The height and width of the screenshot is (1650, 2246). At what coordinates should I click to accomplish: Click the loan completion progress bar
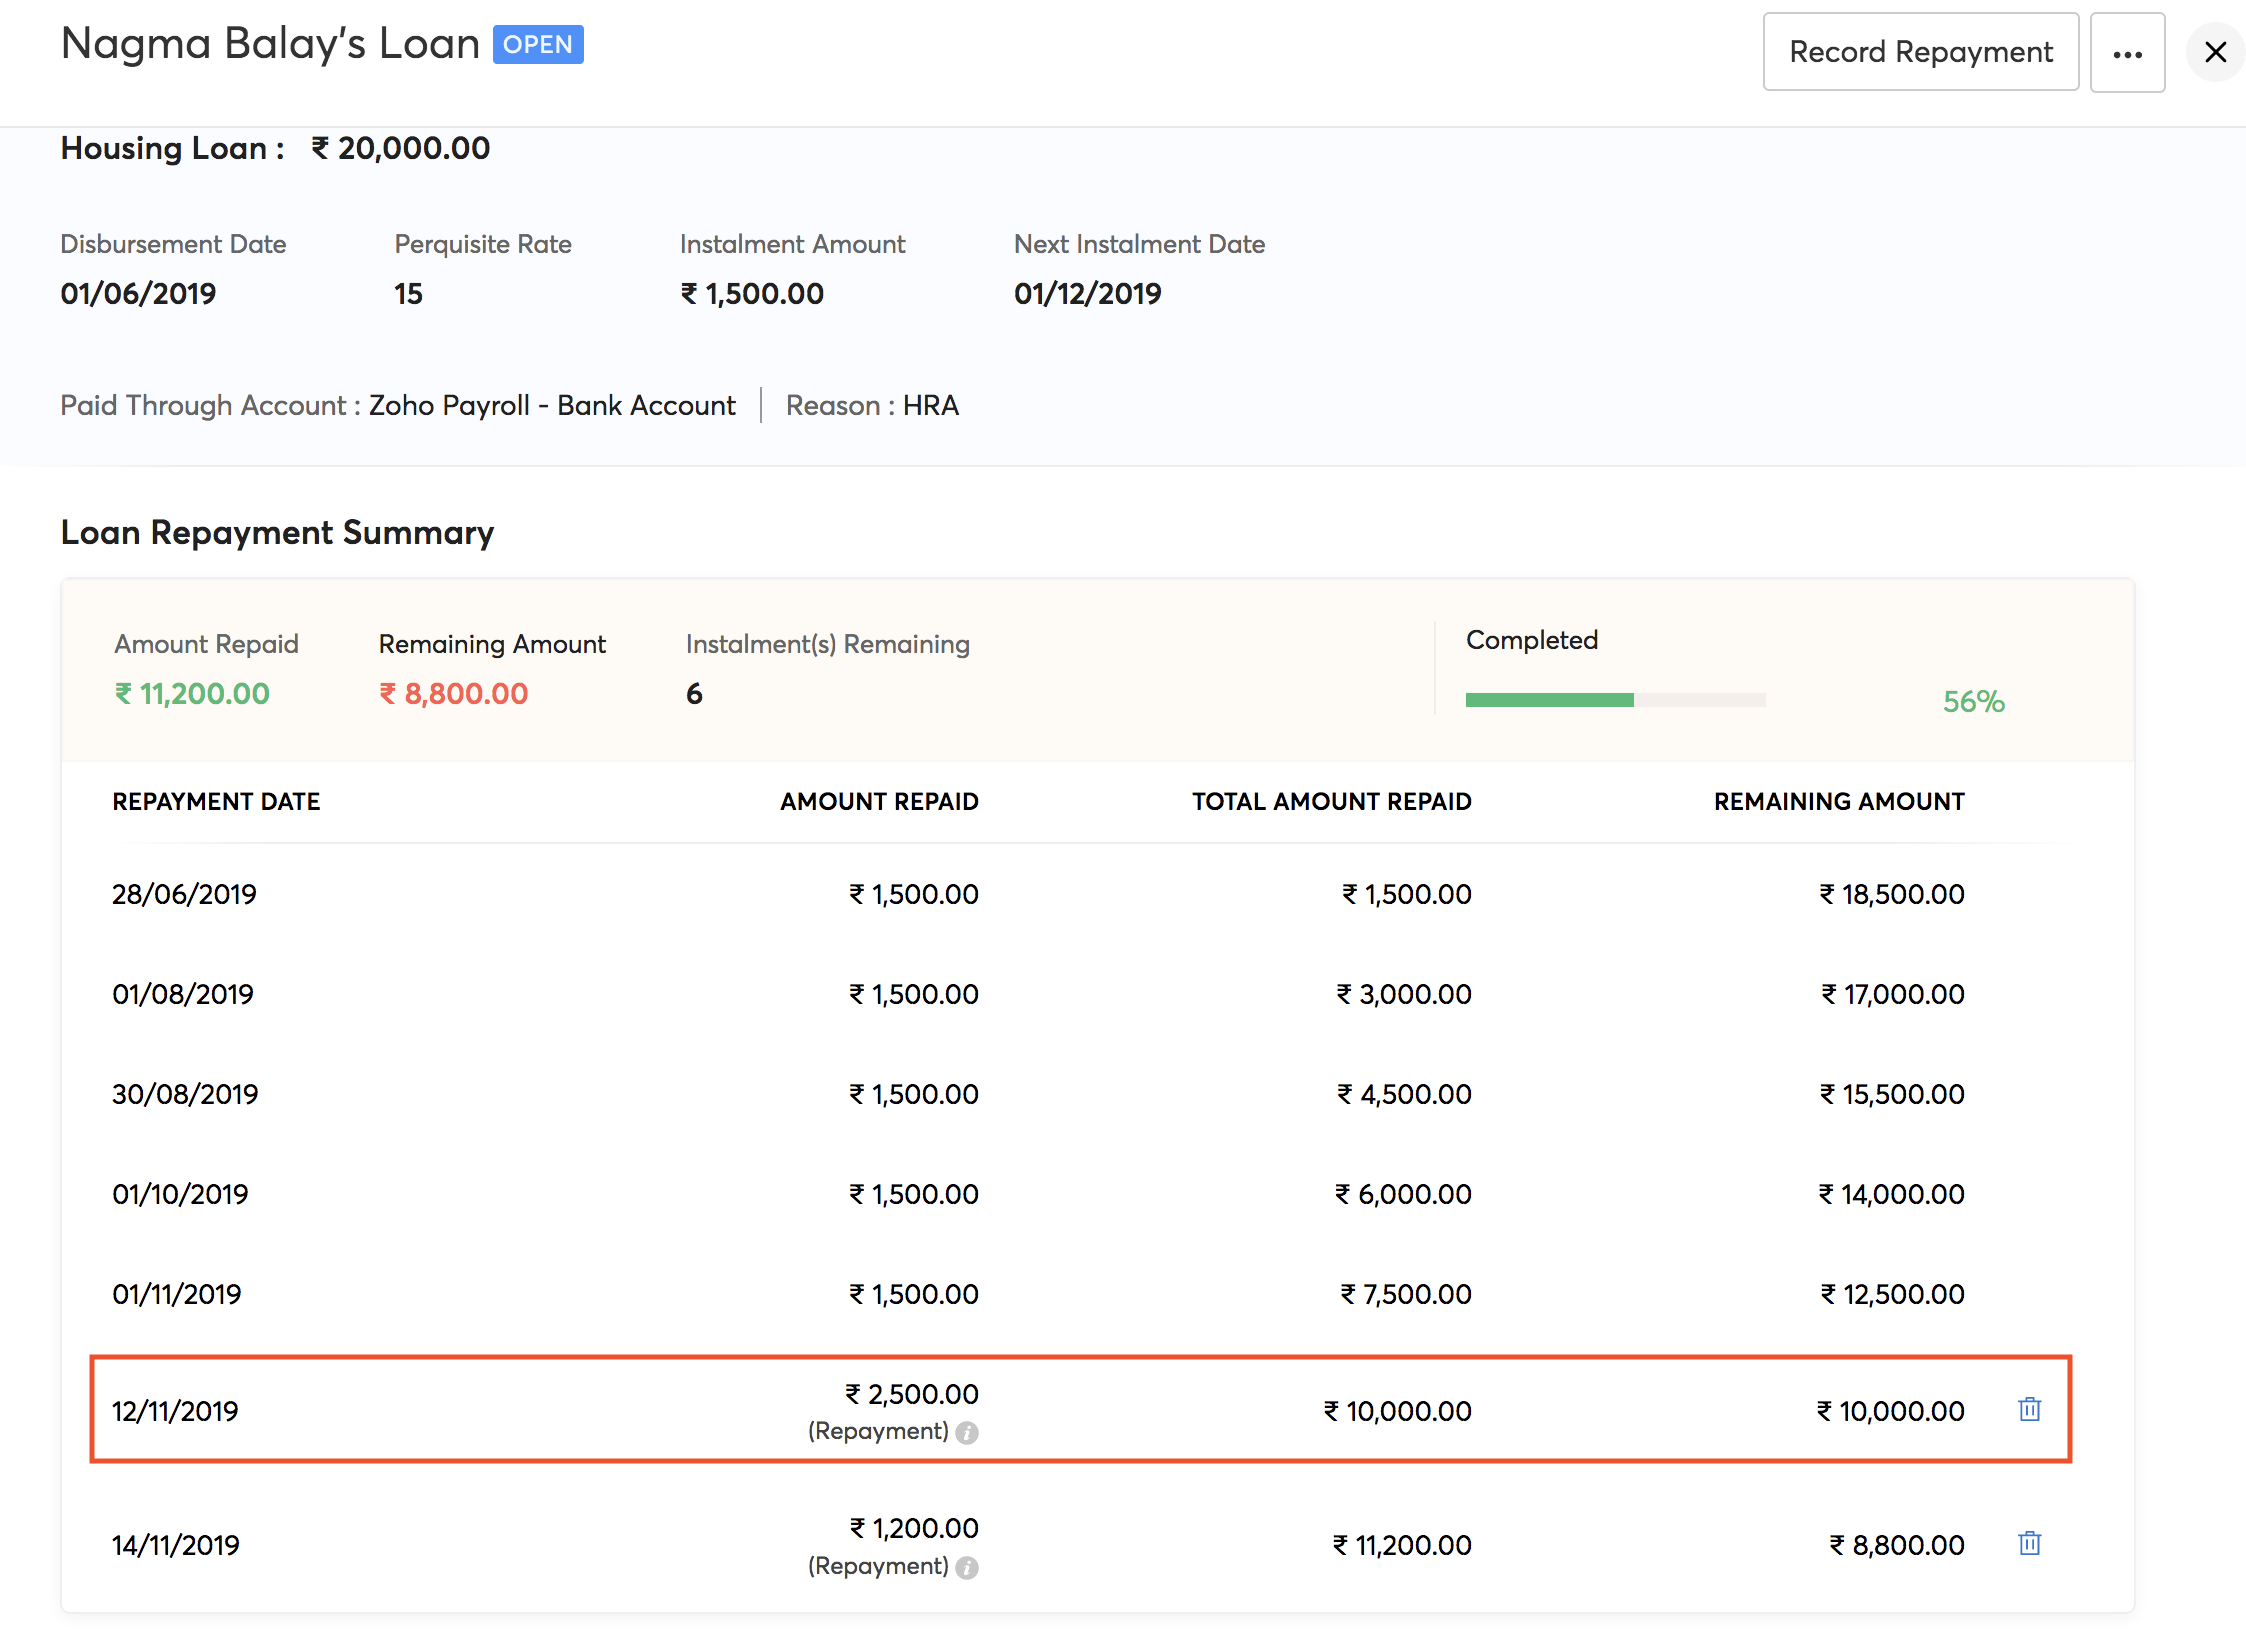coord(1614,700)
